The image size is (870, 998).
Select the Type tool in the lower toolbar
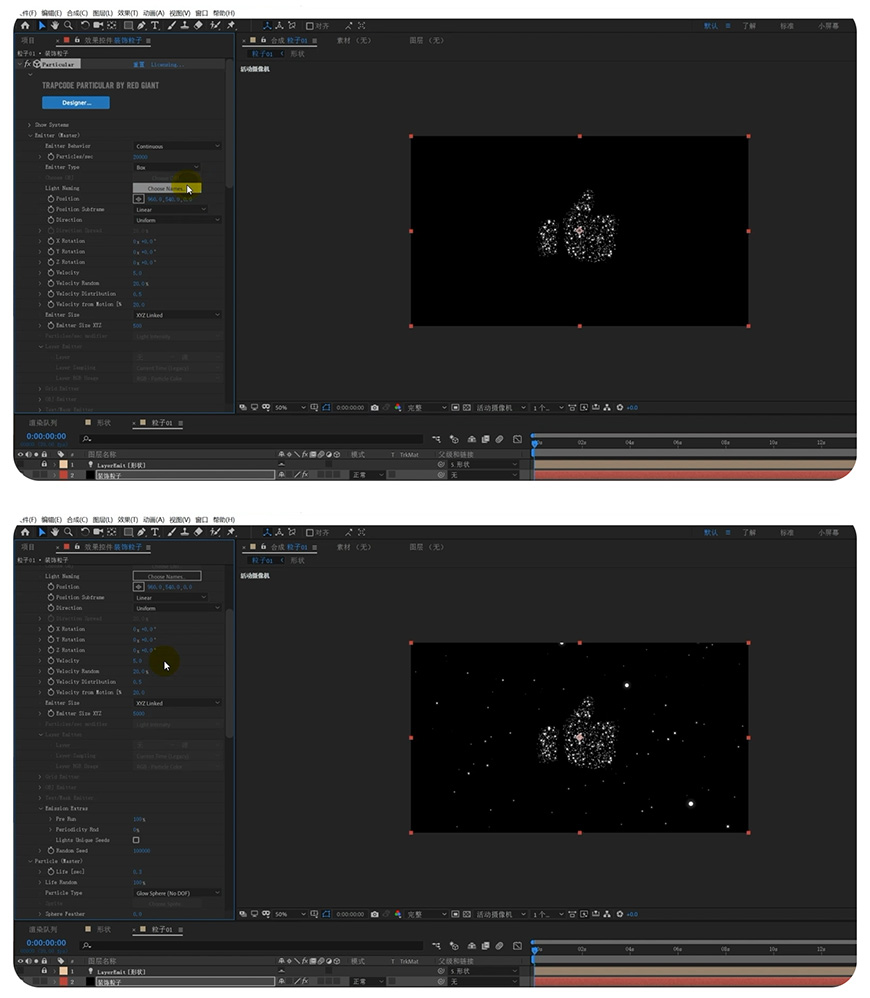pos(155,532)
